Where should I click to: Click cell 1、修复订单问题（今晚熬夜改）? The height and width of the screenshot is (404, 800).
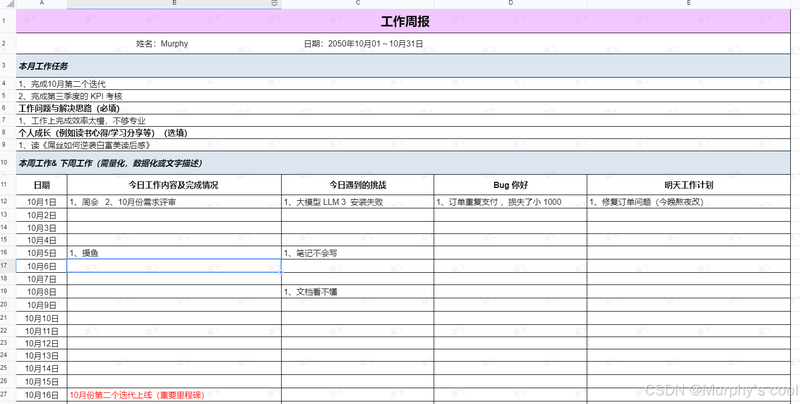coord(688,202)
